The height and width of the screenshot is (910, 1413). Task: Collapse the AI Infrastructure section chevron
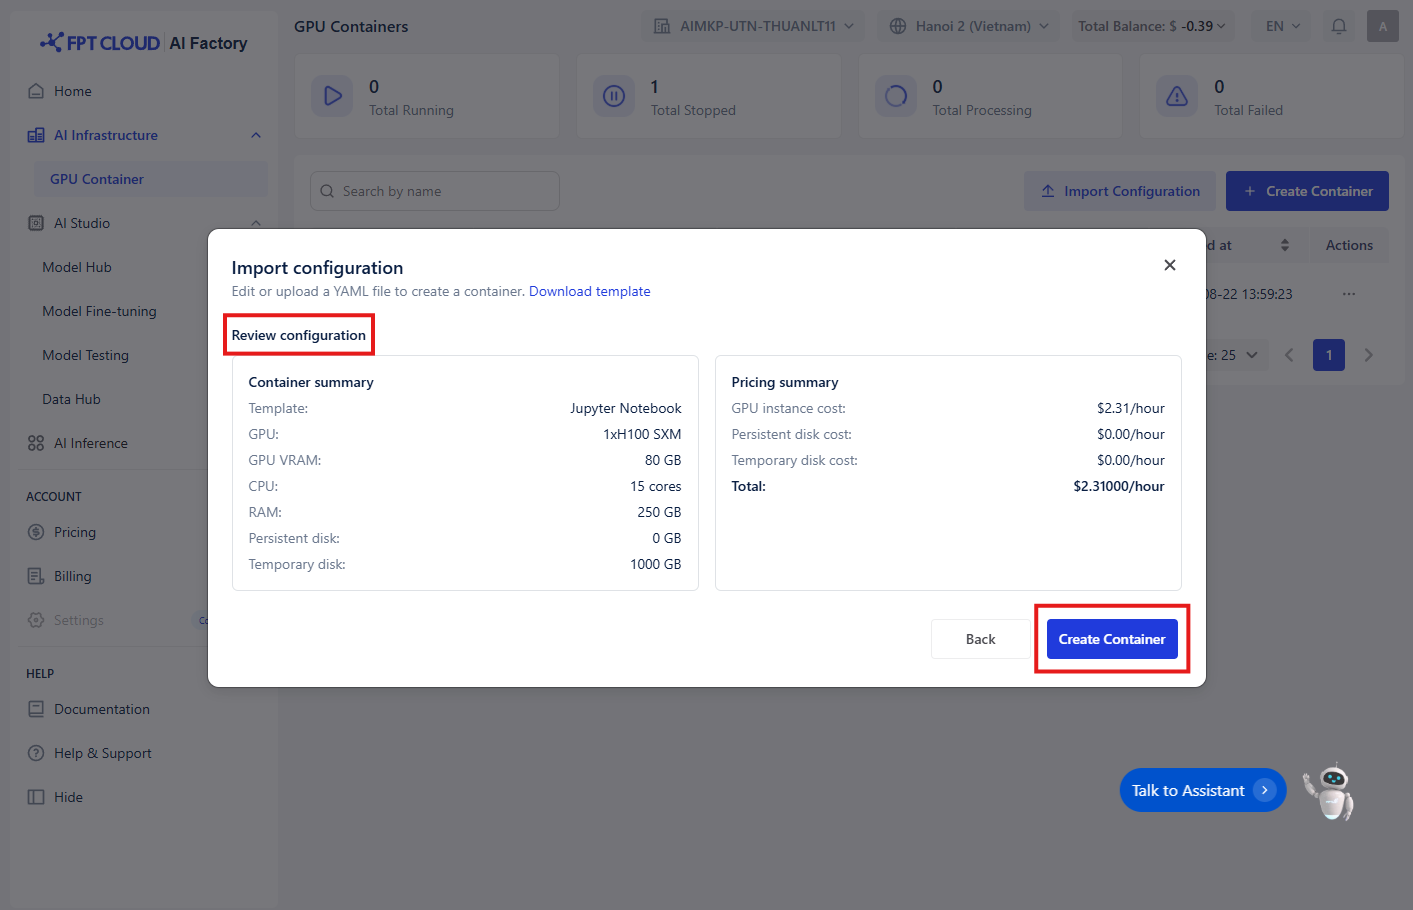click(256, 135)
